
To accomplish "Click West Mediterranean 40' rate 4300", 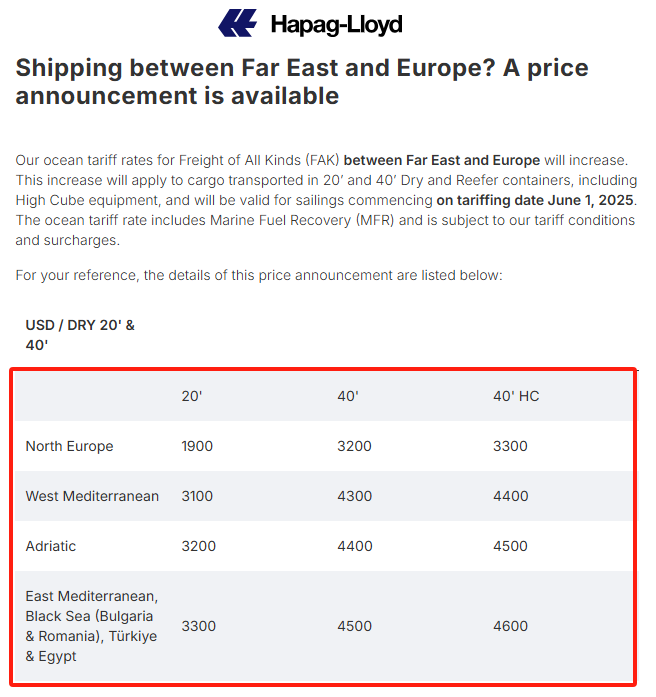I will coord(354,496).
